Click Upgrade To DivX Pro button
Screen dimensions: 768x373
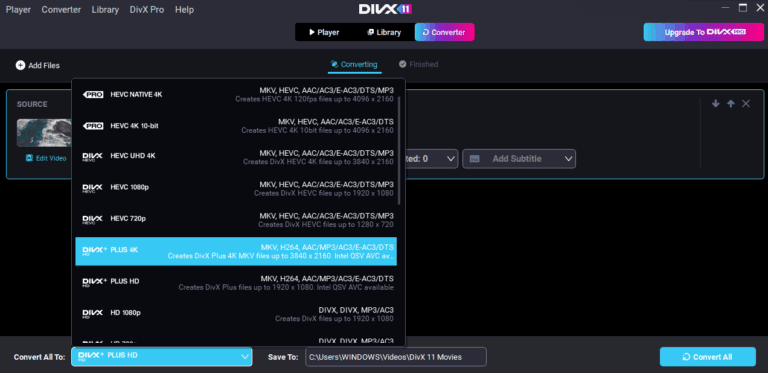pyautogui.click(x=703, y=32)
